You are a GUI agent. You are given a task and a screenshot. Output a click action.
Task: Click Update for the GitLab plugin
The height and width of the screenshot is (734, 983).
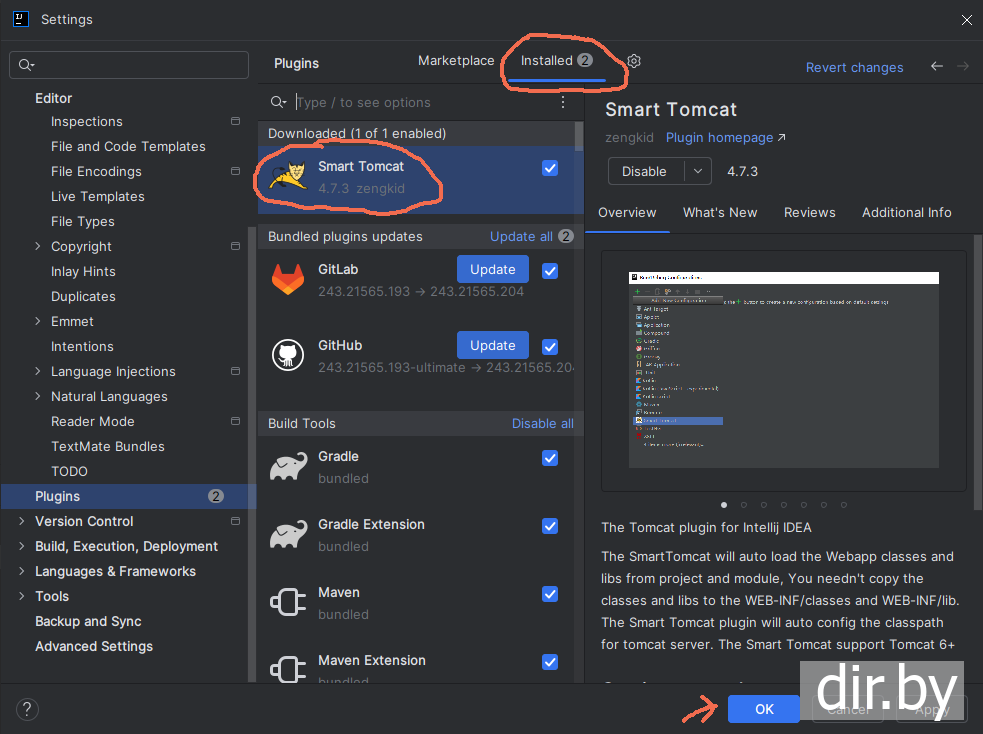(x=493, y=270)
